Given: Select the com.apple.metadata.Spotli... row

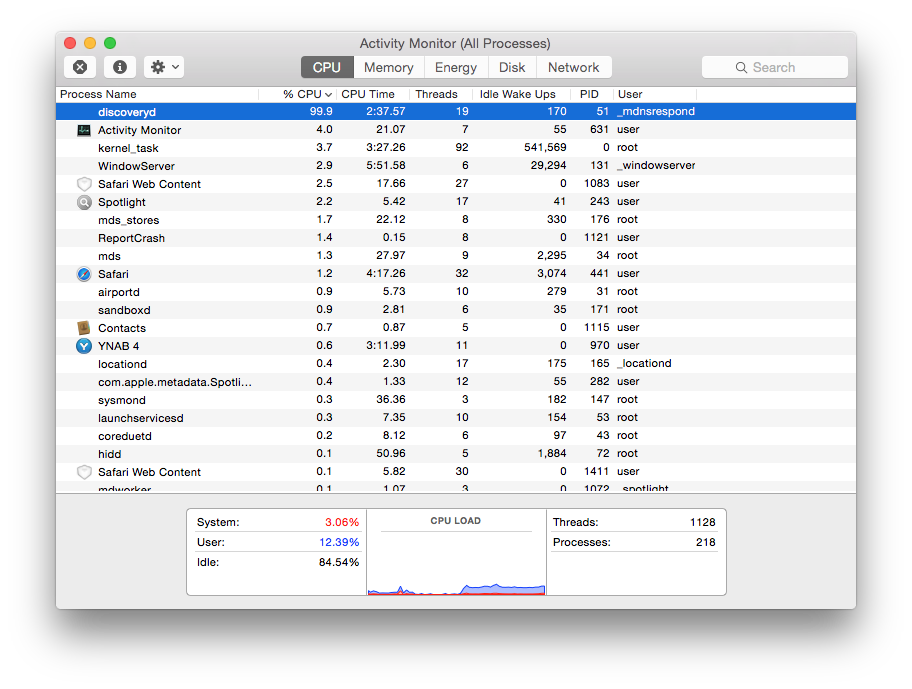Looking at the screenshot, I should point(456,382).
